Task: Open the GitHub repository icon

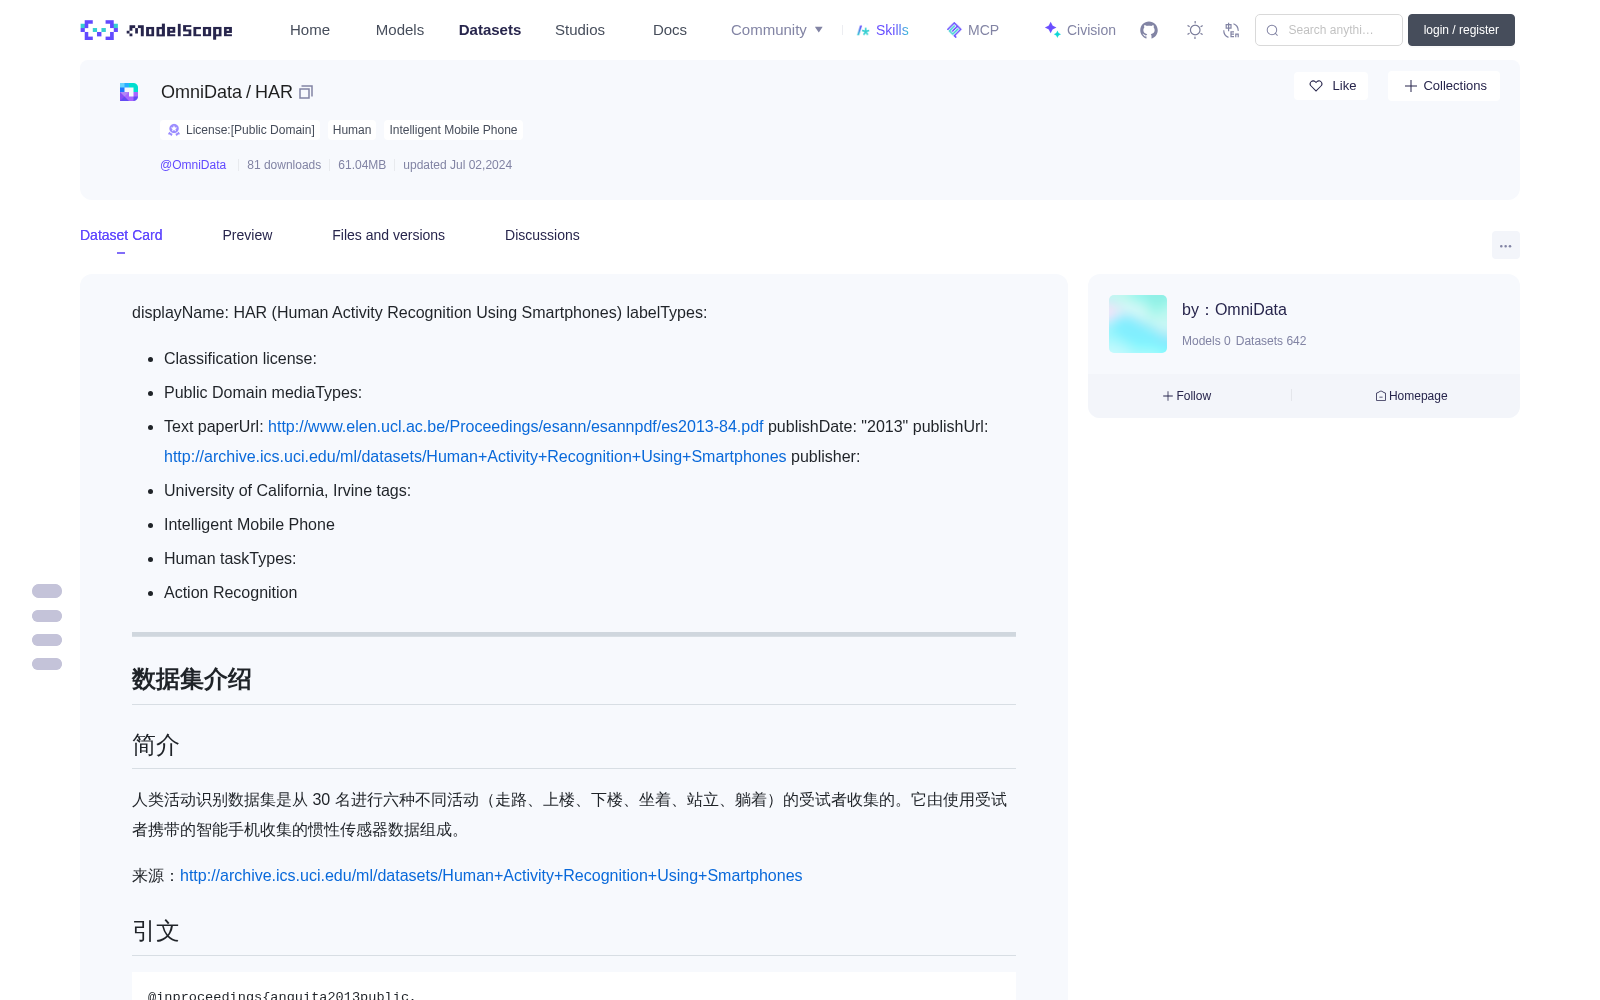Action: pos(1149,30)
